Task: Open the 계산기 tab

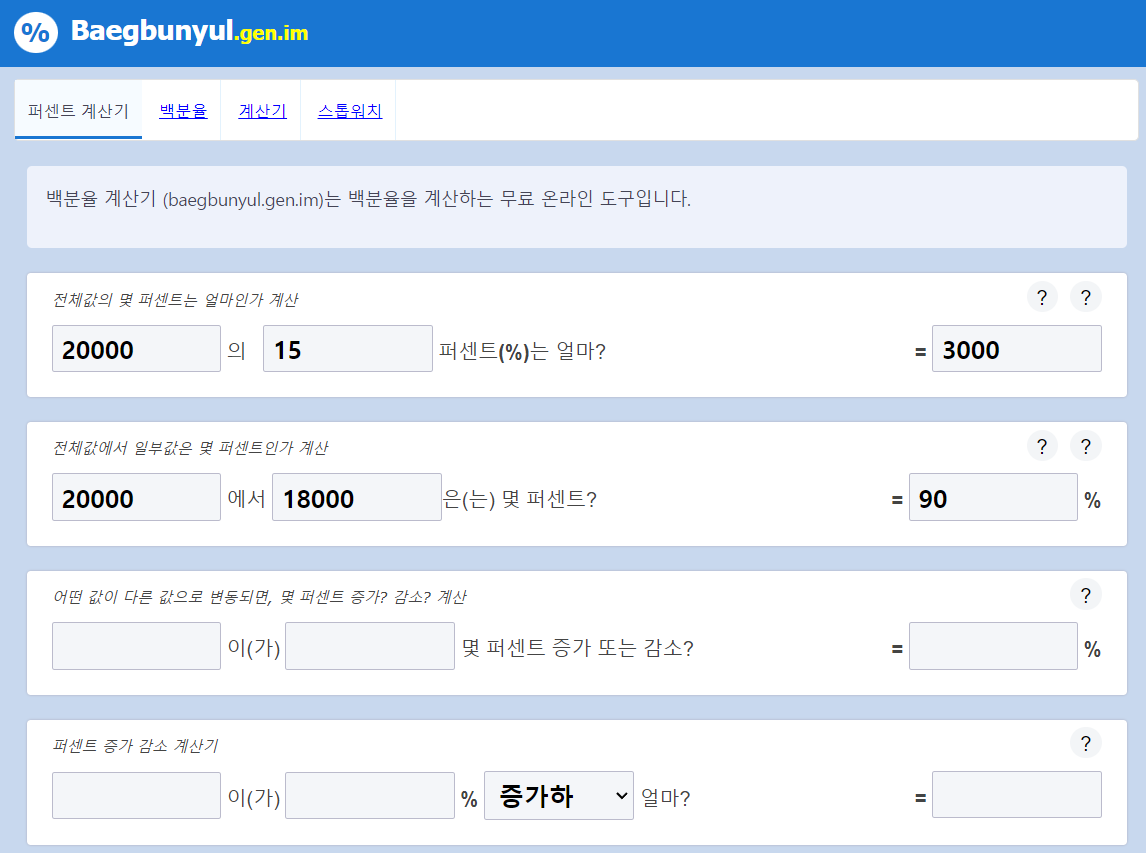Action: 260,110
